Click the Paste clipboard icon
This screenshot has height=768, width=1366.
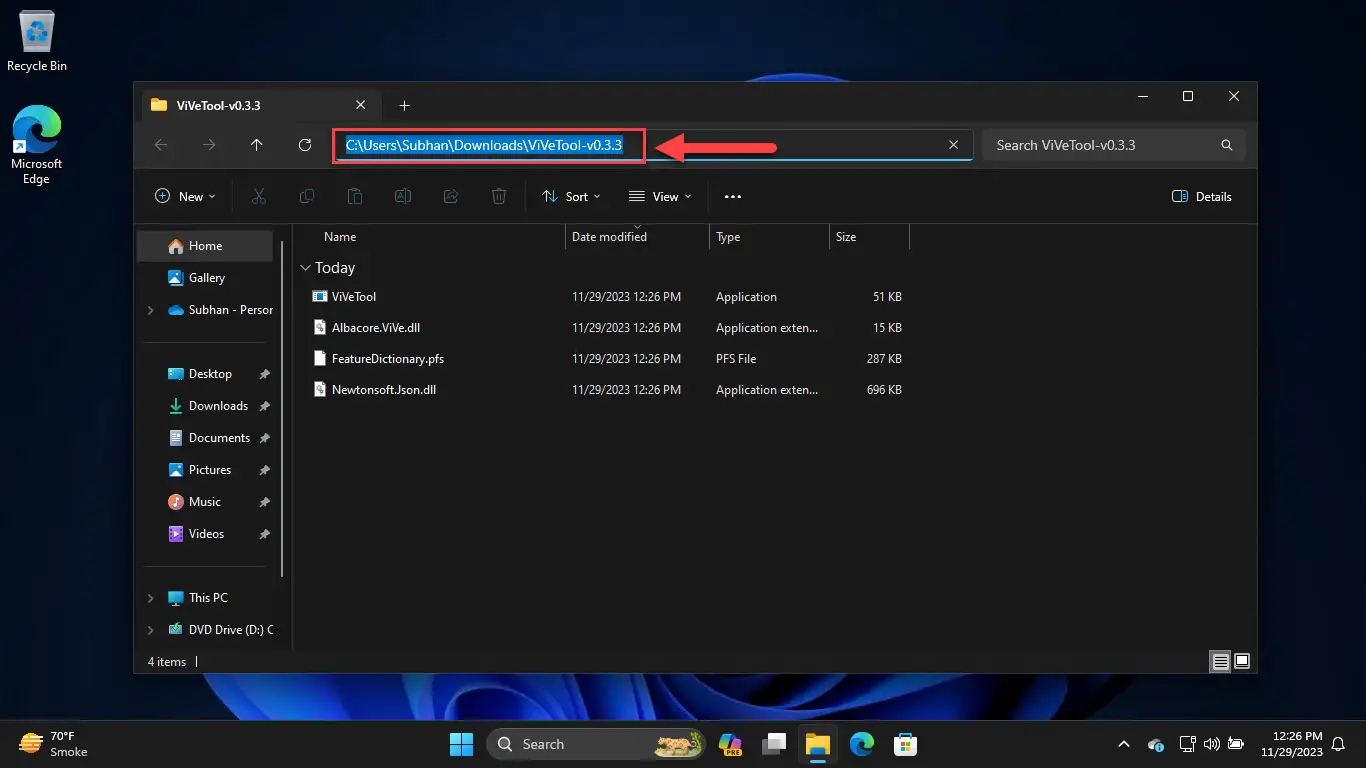point(355,196)
